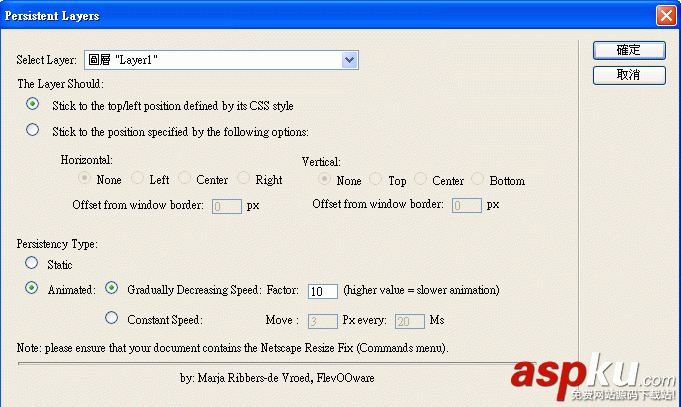Close the Persistent Layers dialog
Image resolution: width=681 pixels, height=407 pixels.
pos(666,16)
